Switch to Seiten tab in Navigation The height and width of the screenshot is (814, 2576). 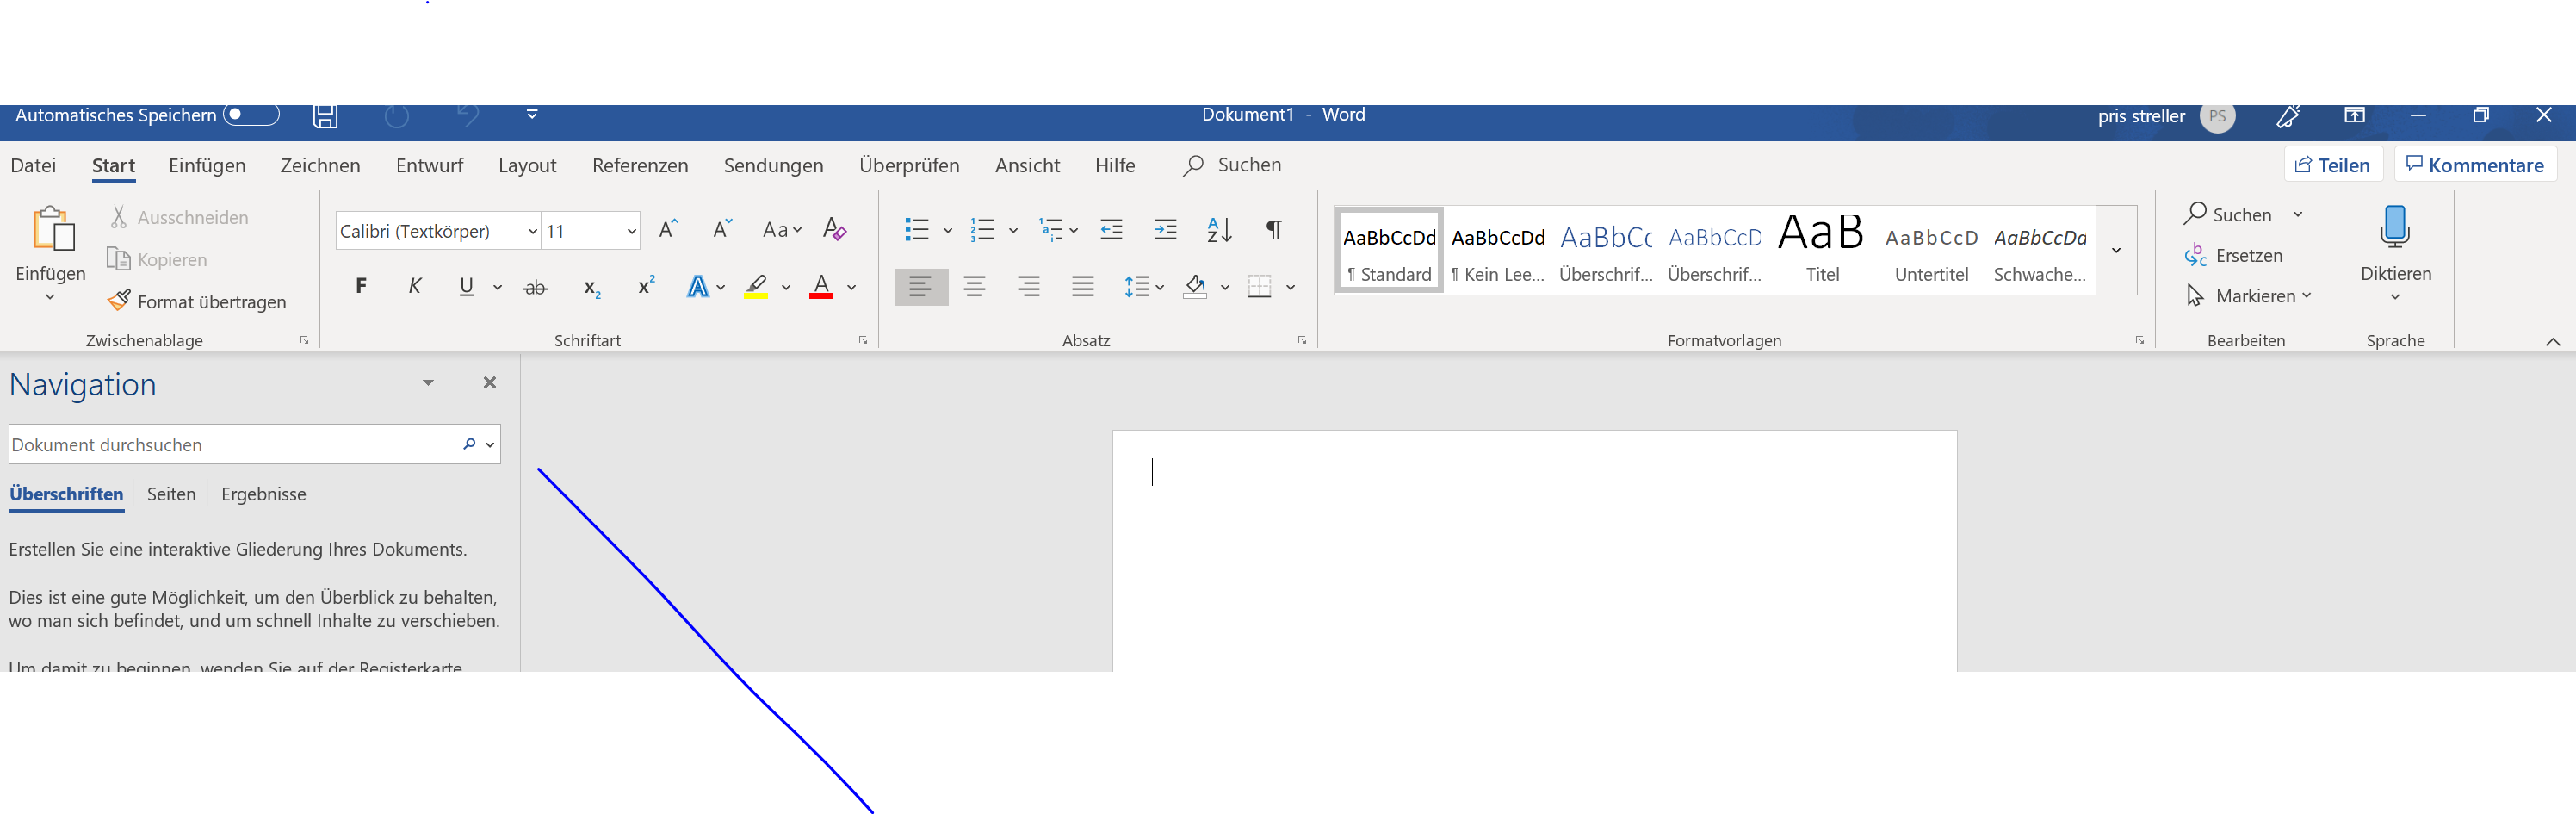[171, 494]
